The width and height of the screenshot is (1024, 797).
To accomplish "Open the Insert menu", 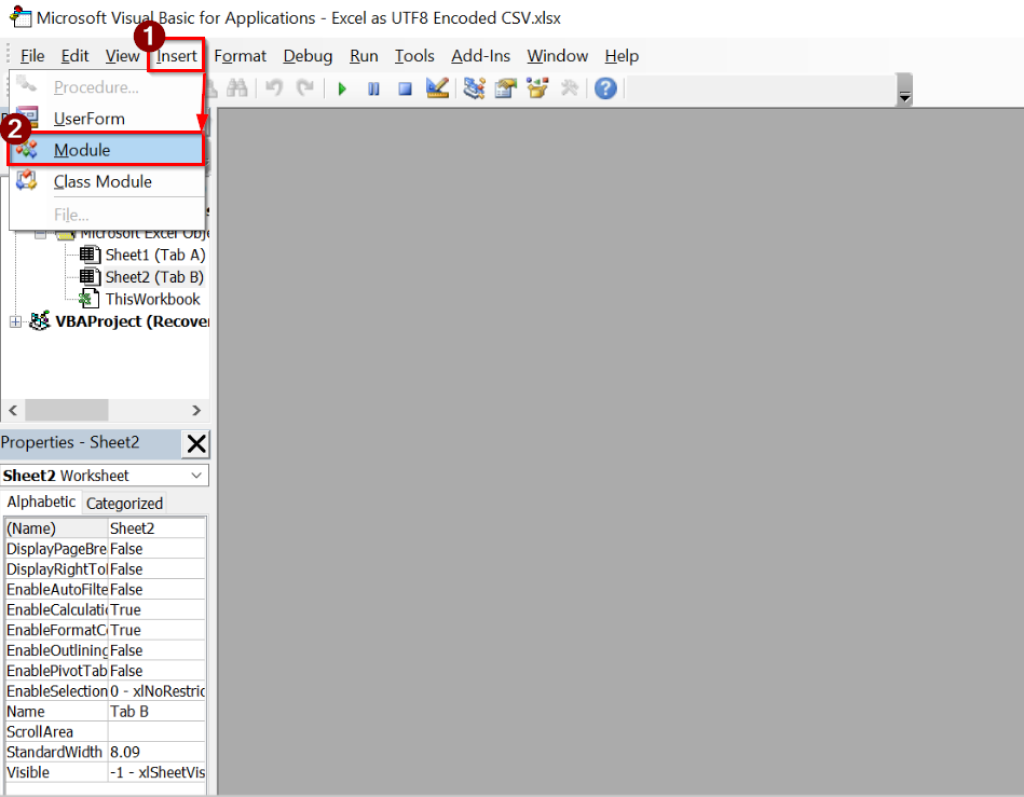I will [176, 56].
